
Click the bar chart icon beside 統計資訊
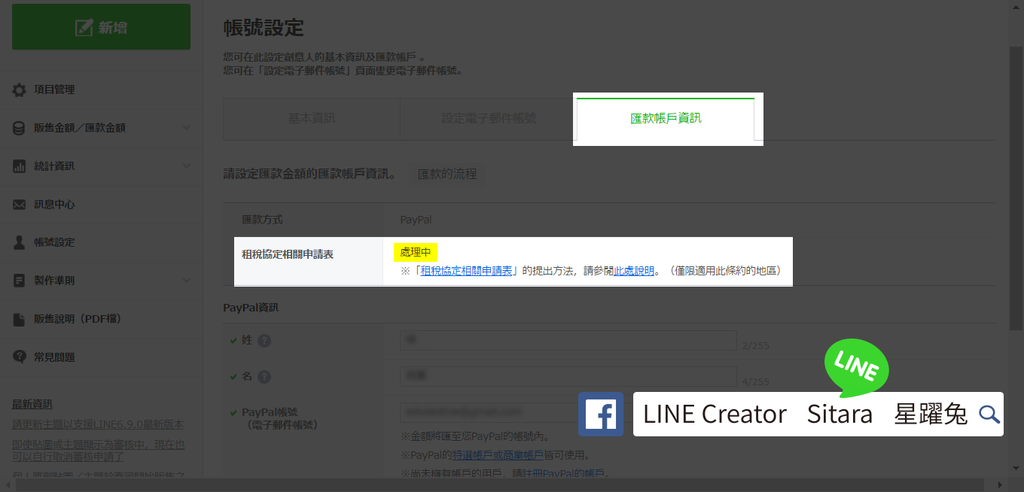[x=20, y=167]
